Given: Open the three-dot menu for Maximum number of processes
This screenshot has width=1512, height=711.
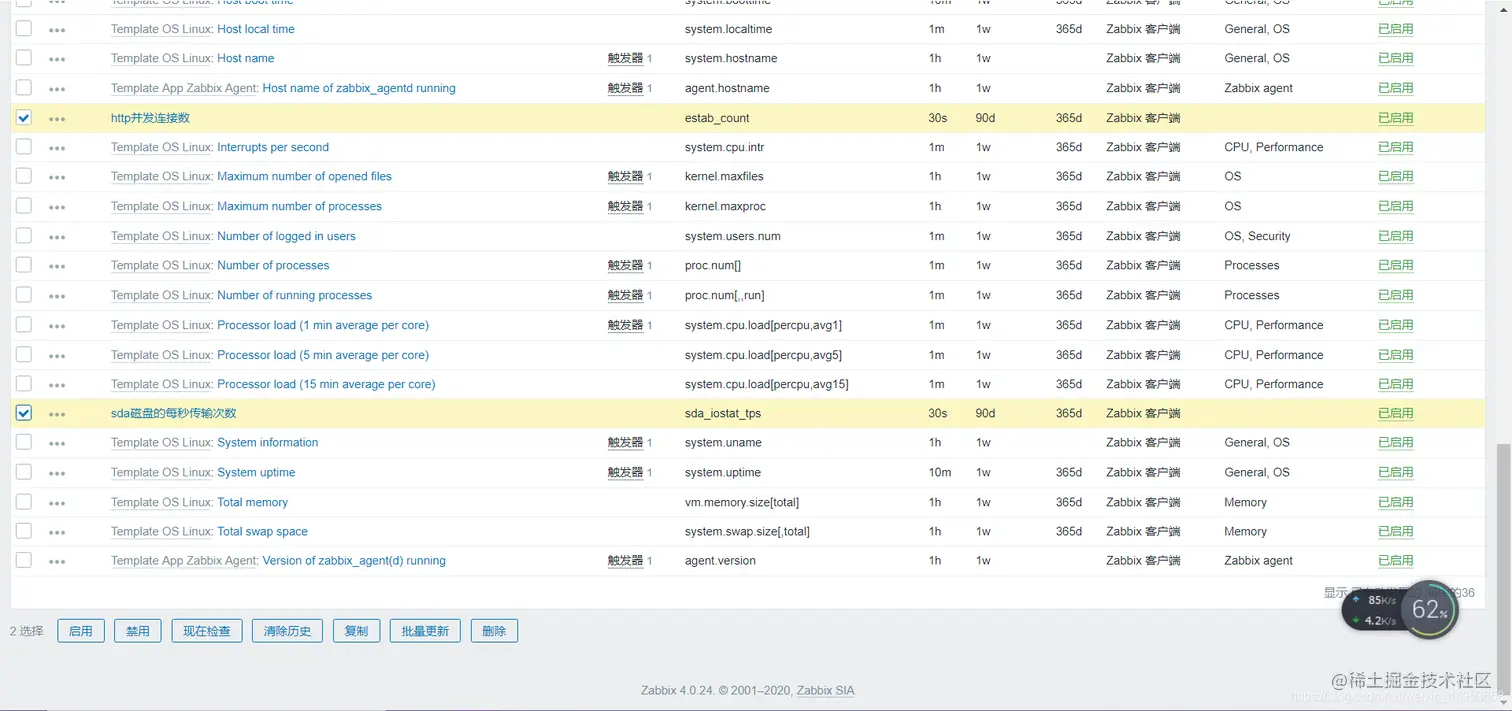Looking at the screenshot, I should click(x=57, y=207).
